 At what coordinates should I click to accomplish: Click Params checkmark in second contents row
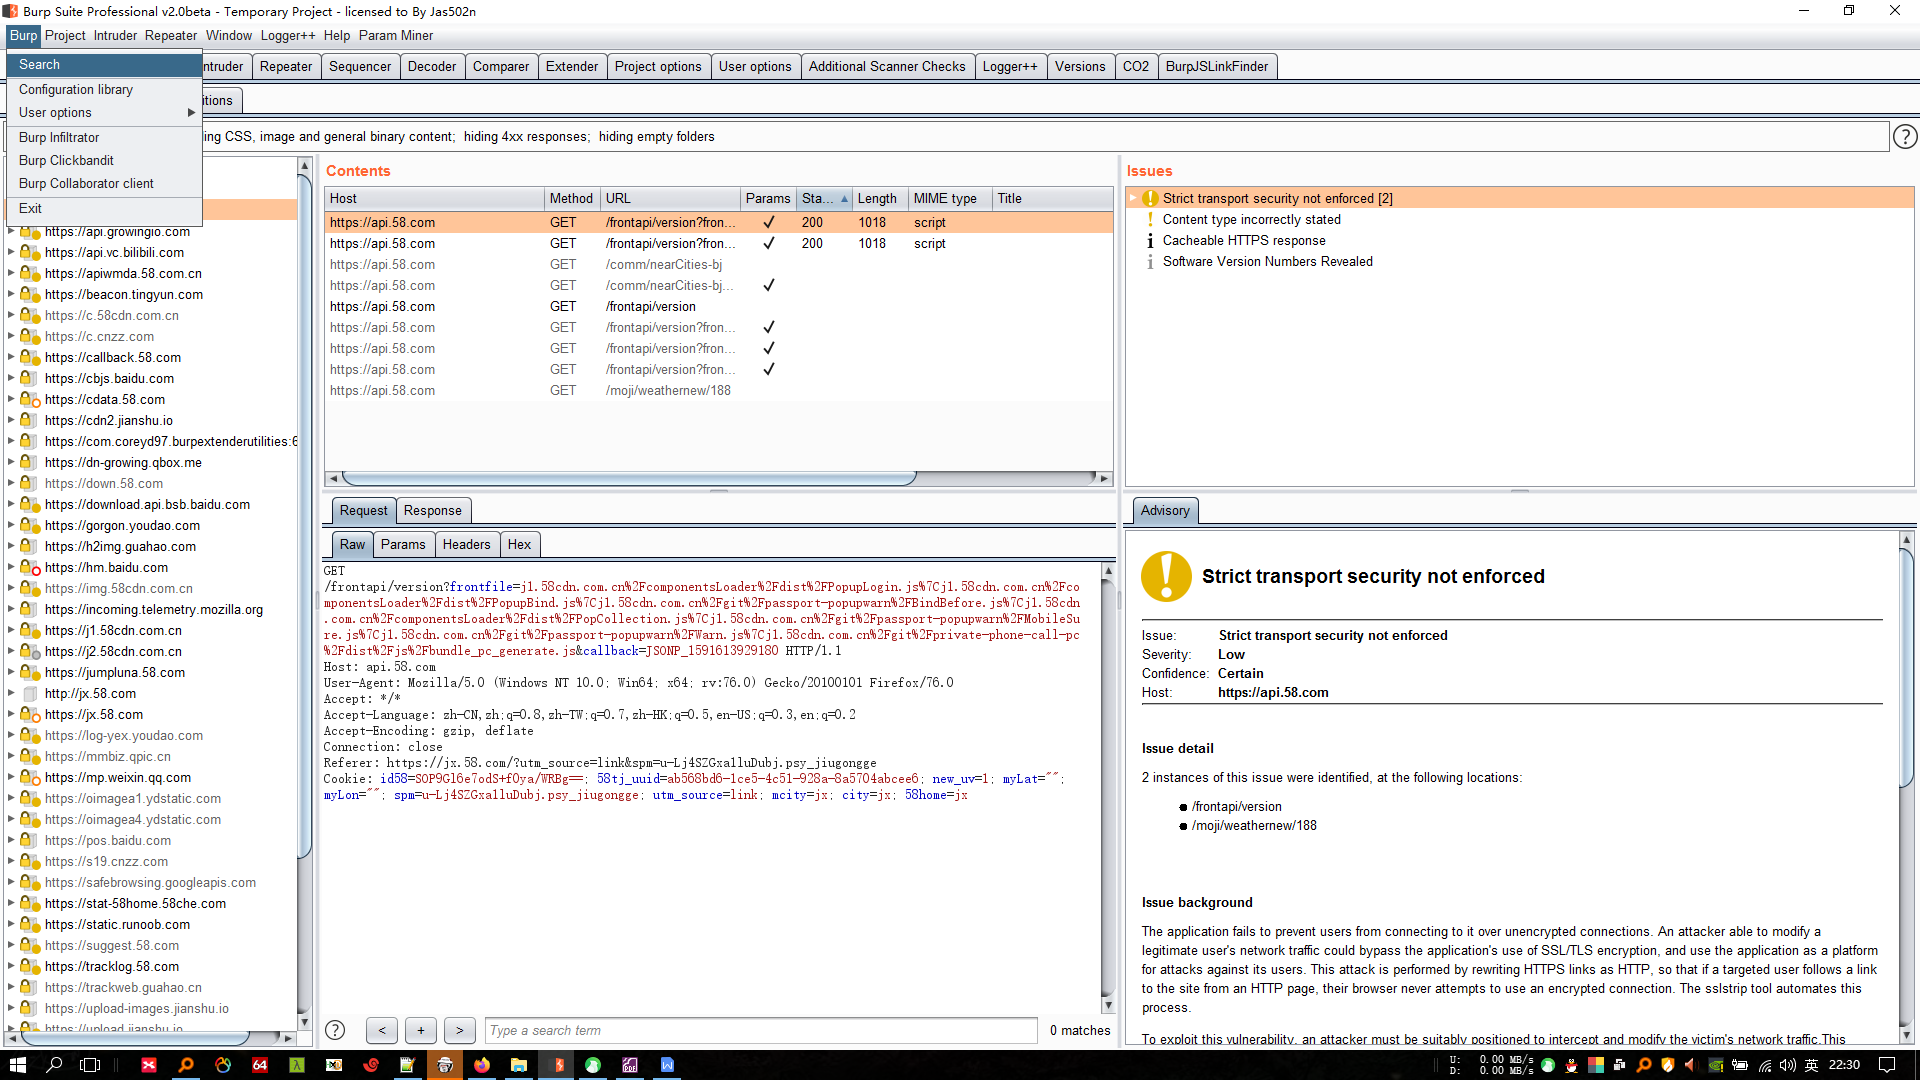point(768,244)
